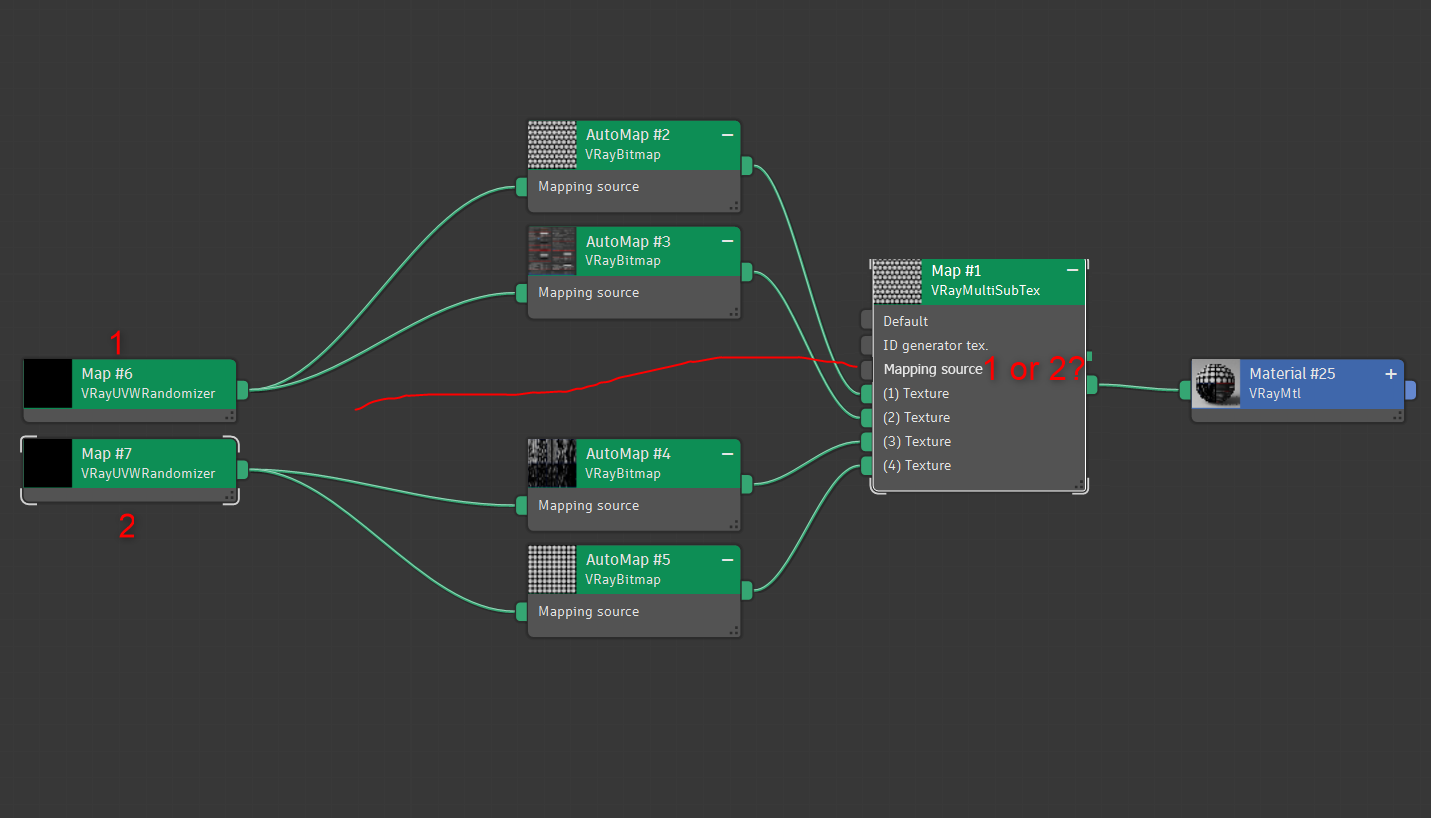This screenshot has width=1431, height=818.
Task: Select the Material #25 title
Action: tap(1292, 373)
